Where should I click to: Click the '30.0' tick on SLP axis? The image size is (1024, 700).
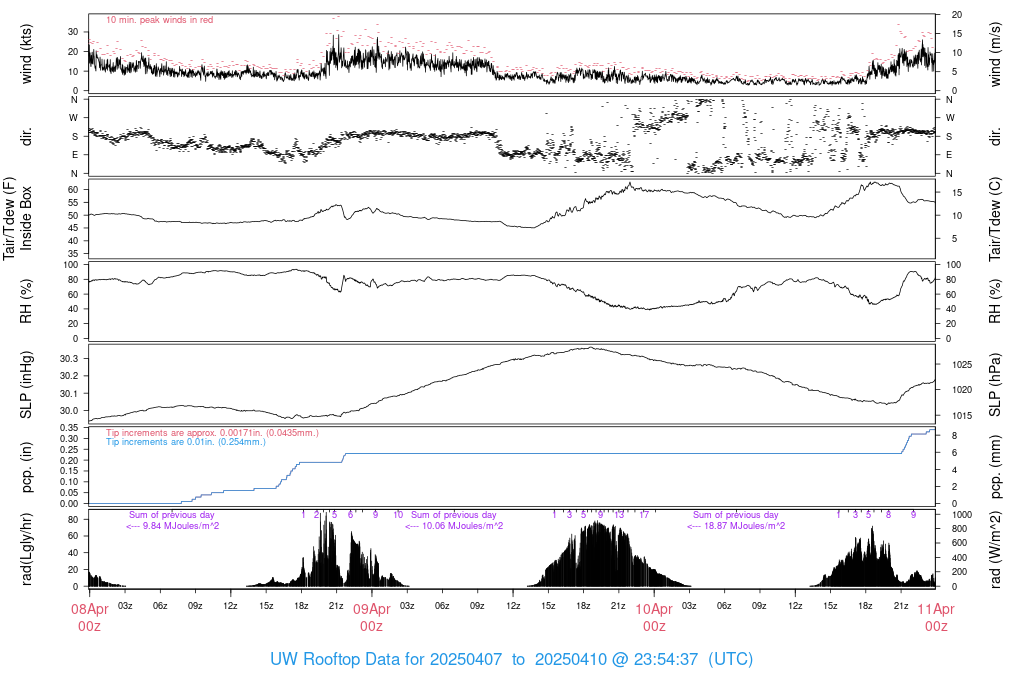[69, 411]
